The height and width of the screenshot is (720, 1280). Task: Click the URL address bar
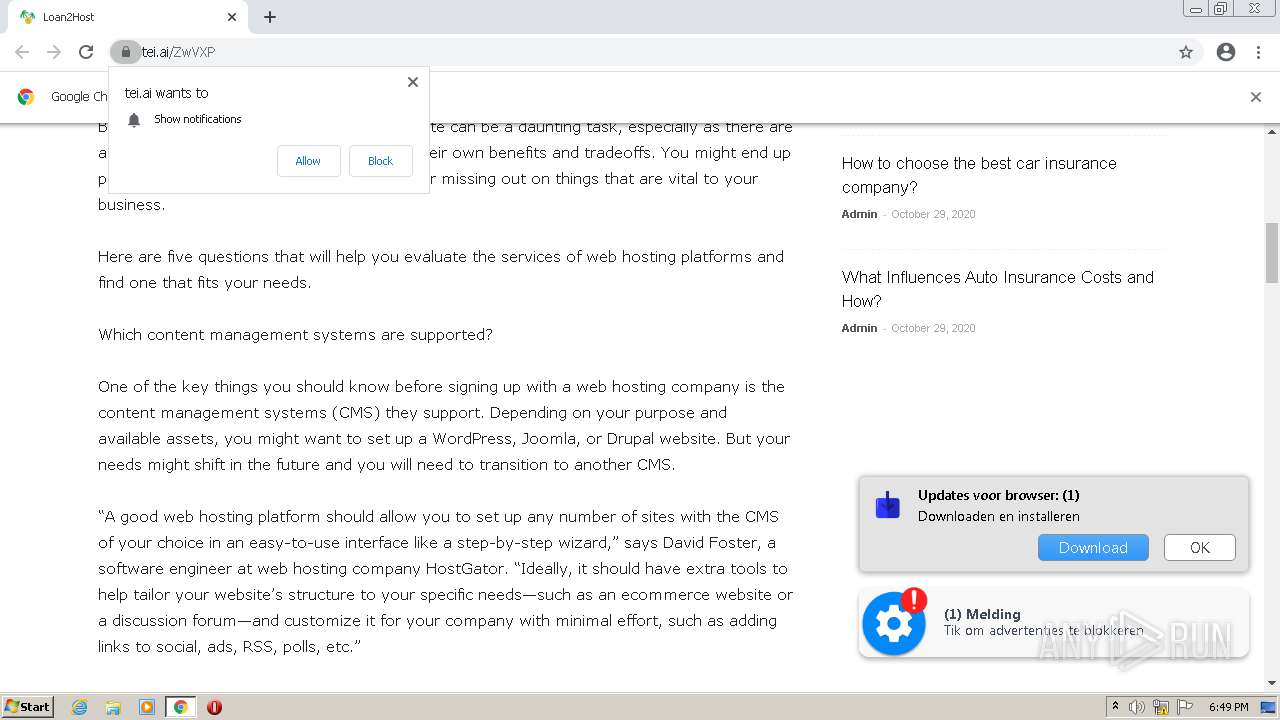coord(655,52)
